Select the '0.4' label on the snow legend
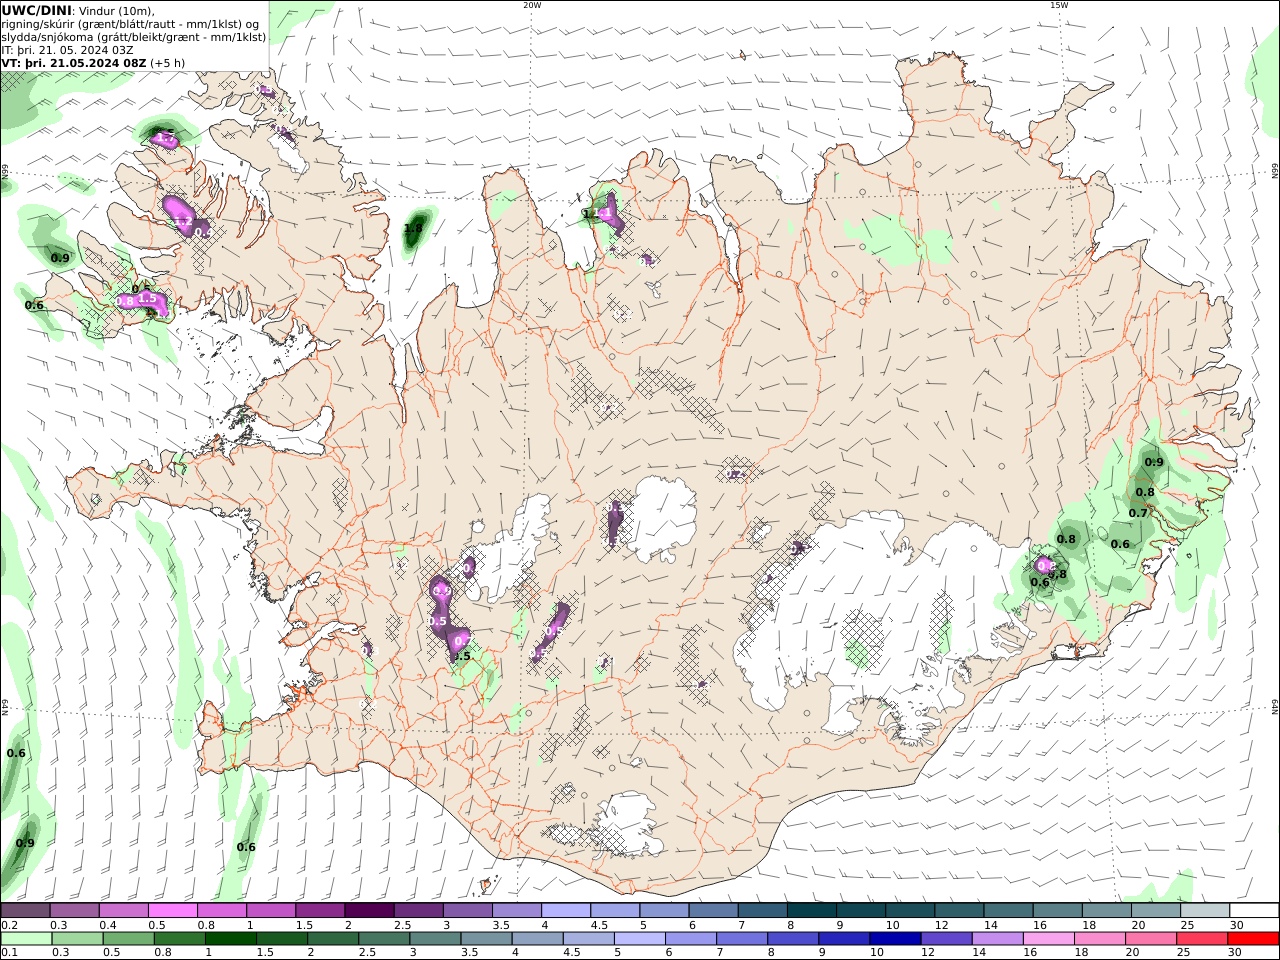The image size is (1280, 960). [108, 926]
